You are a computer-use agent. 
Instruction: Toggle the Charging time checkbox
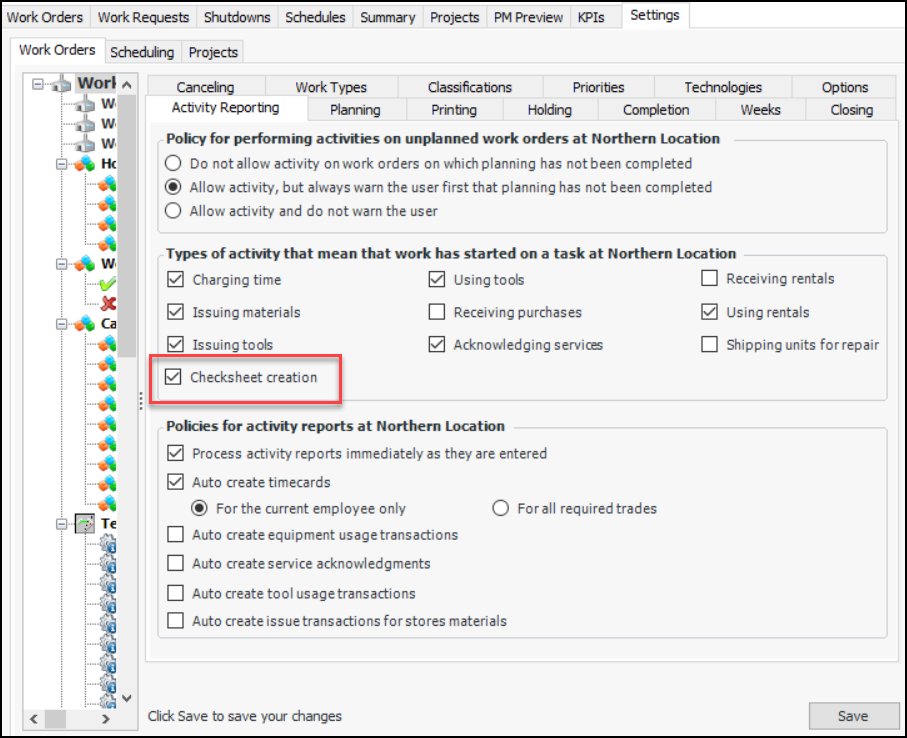click(x=175, y=279)
